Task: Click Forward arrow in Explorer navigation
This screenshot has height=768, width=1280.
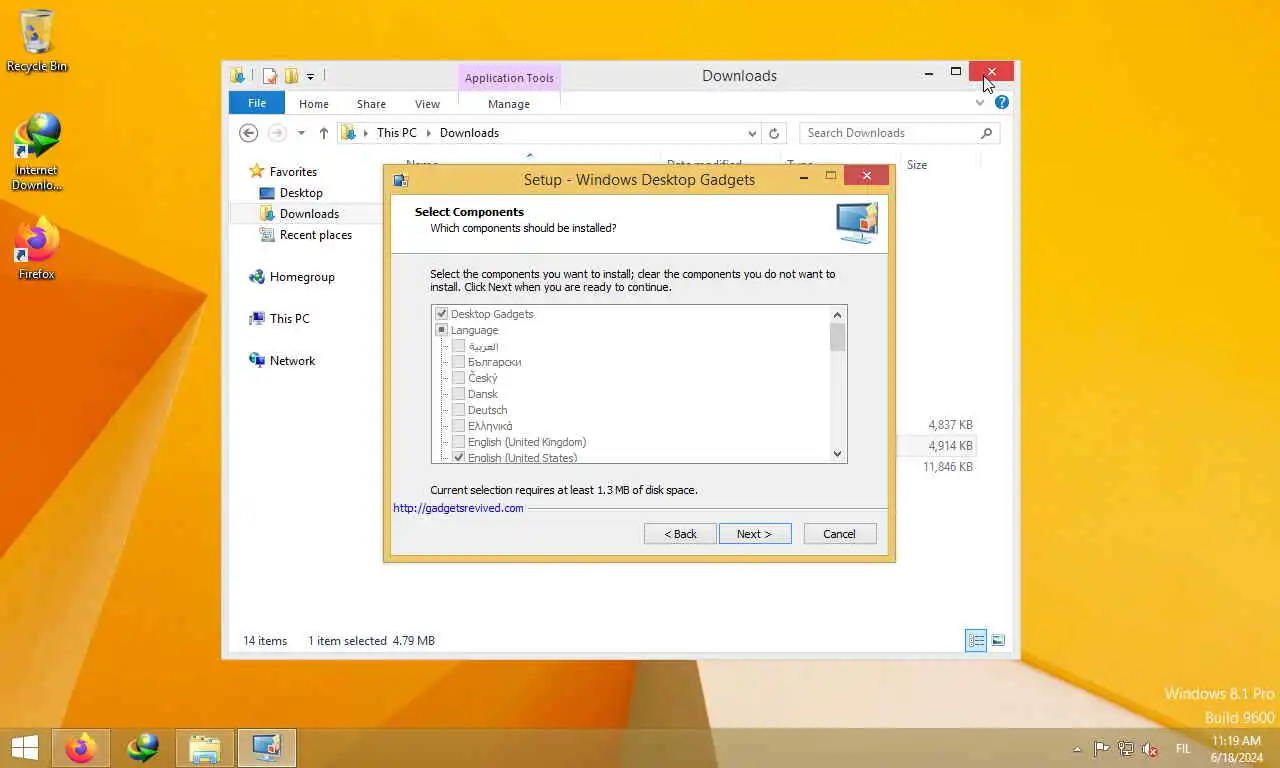Action: 277,133
